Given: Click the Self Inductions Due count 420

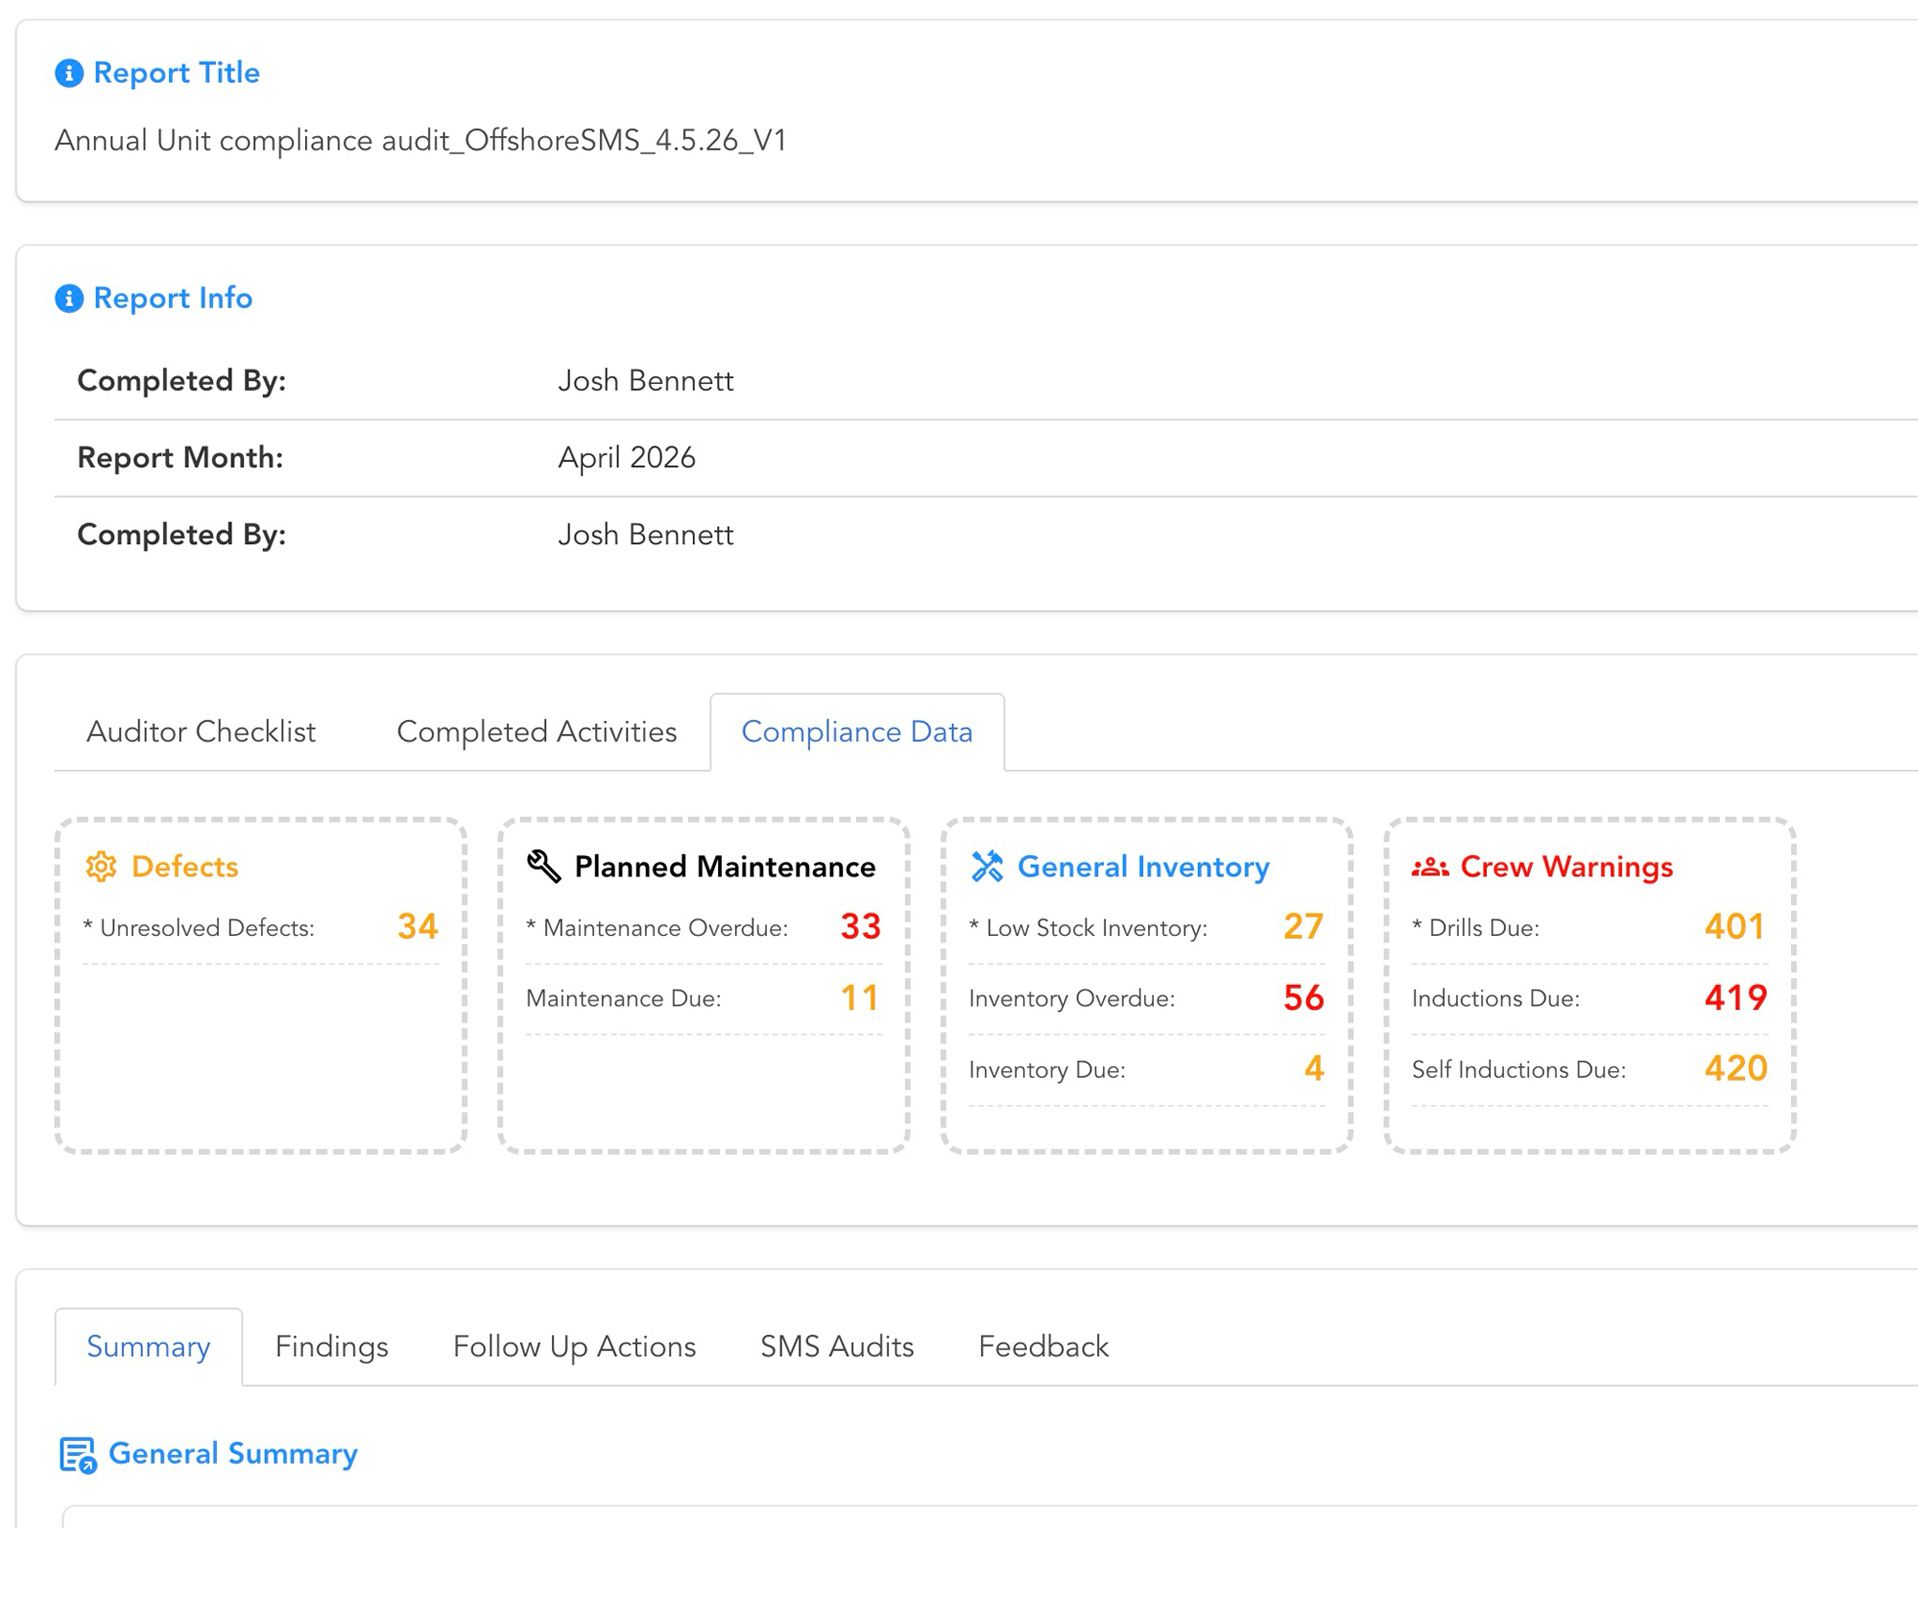Looking at the screenshot, I should (x=1735, y=1069).
